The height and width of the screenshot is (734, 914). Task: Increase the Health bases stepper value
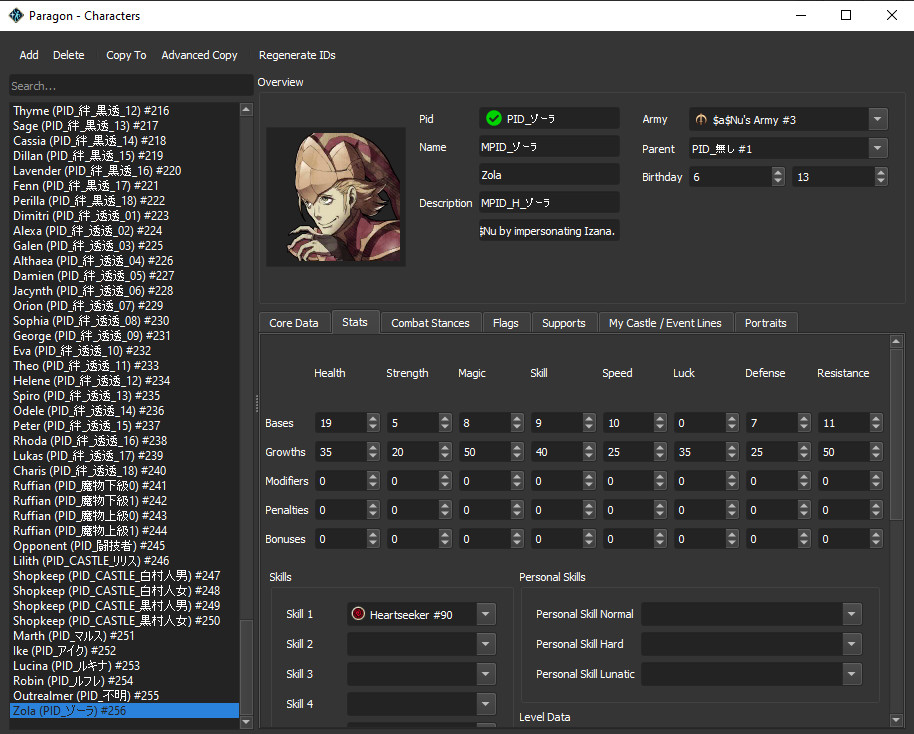click(373, 419)
